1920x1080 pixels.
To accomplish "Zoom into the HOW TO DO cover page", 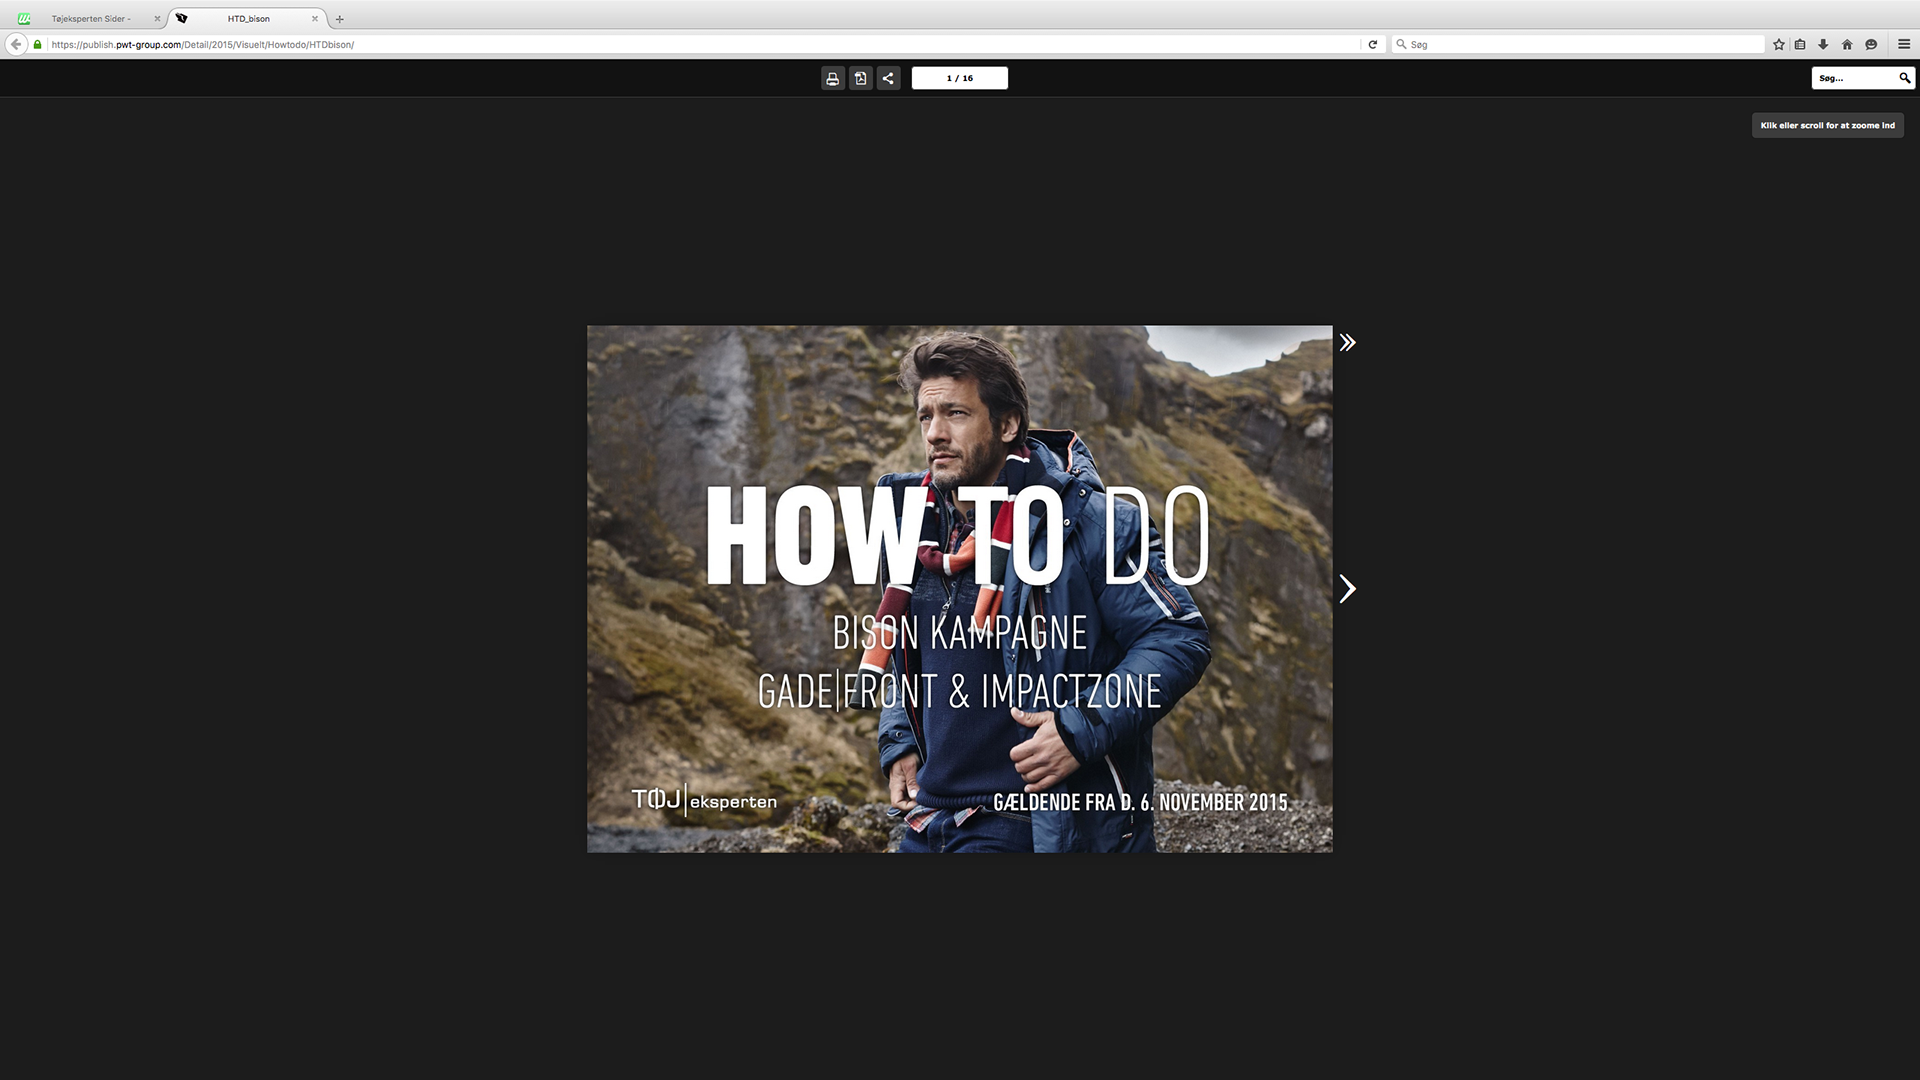I will 959,589.
